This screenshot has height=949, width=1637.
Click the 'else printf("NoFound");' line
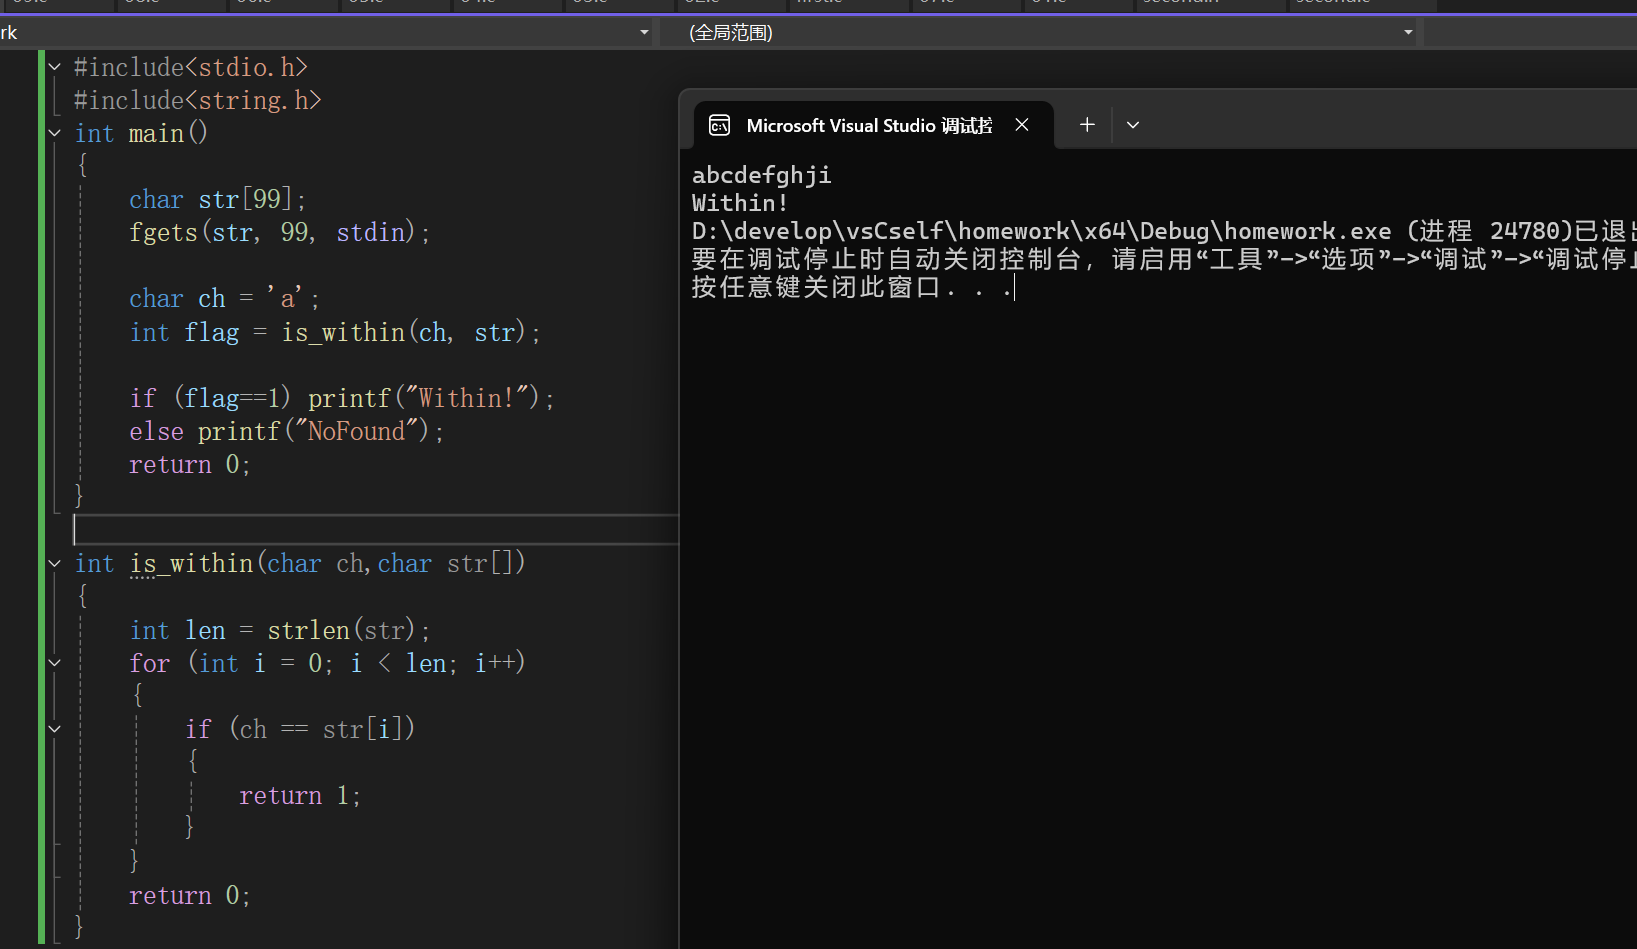(x=286, y=431)
